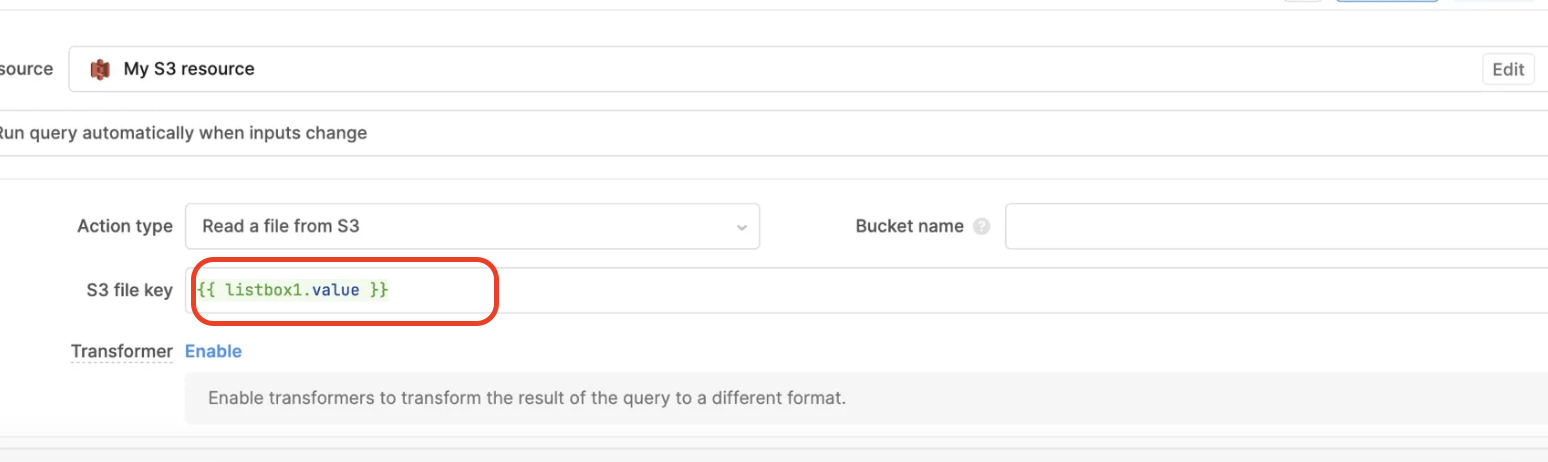Click the transformer description hint box
Screen dimensions: 1548x462
coord(866,398)
